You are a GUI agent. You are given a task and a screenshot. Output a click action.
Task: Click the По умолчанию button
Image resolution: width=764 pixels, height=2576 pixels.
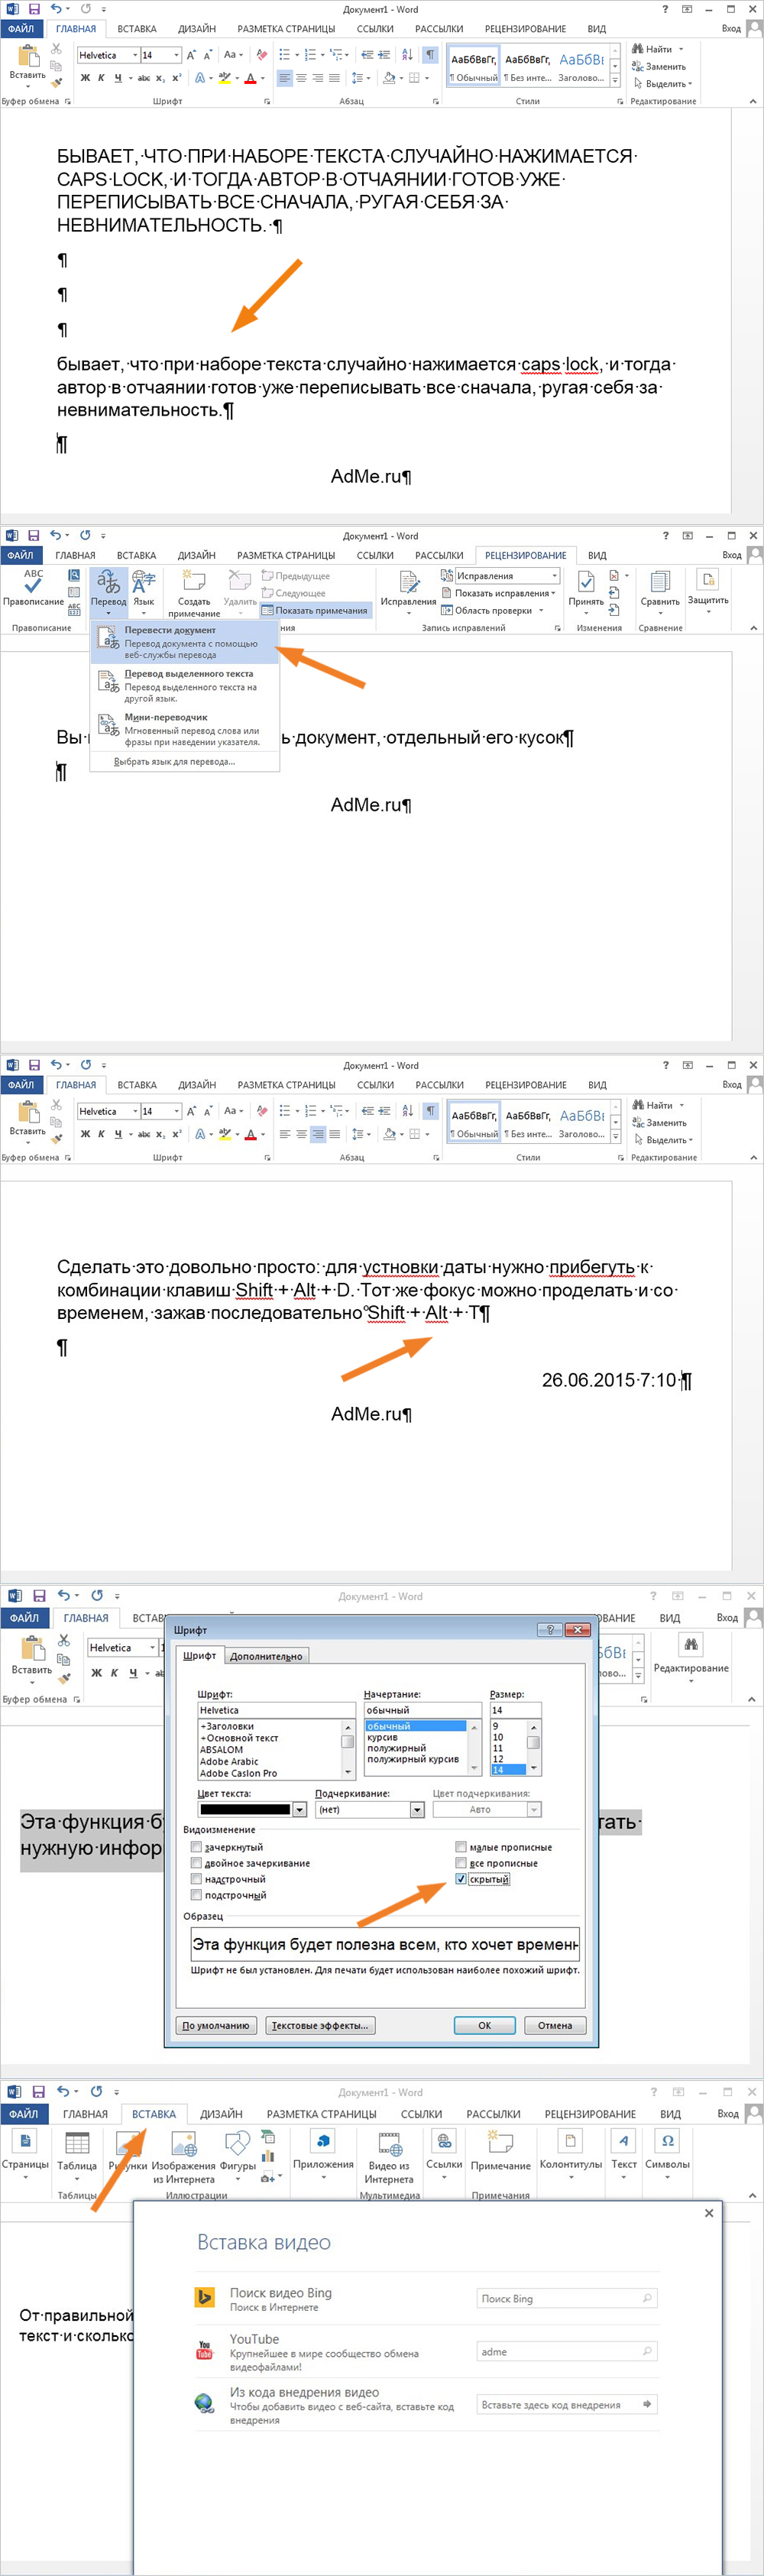[x=216, y=2025]
